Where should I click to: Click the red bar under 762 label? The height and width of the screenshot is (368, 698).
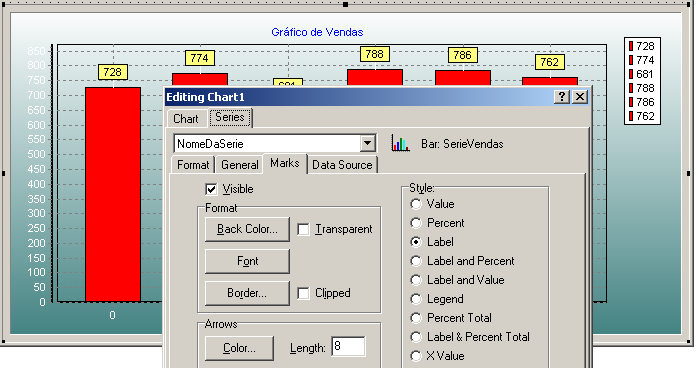[550, 81]
